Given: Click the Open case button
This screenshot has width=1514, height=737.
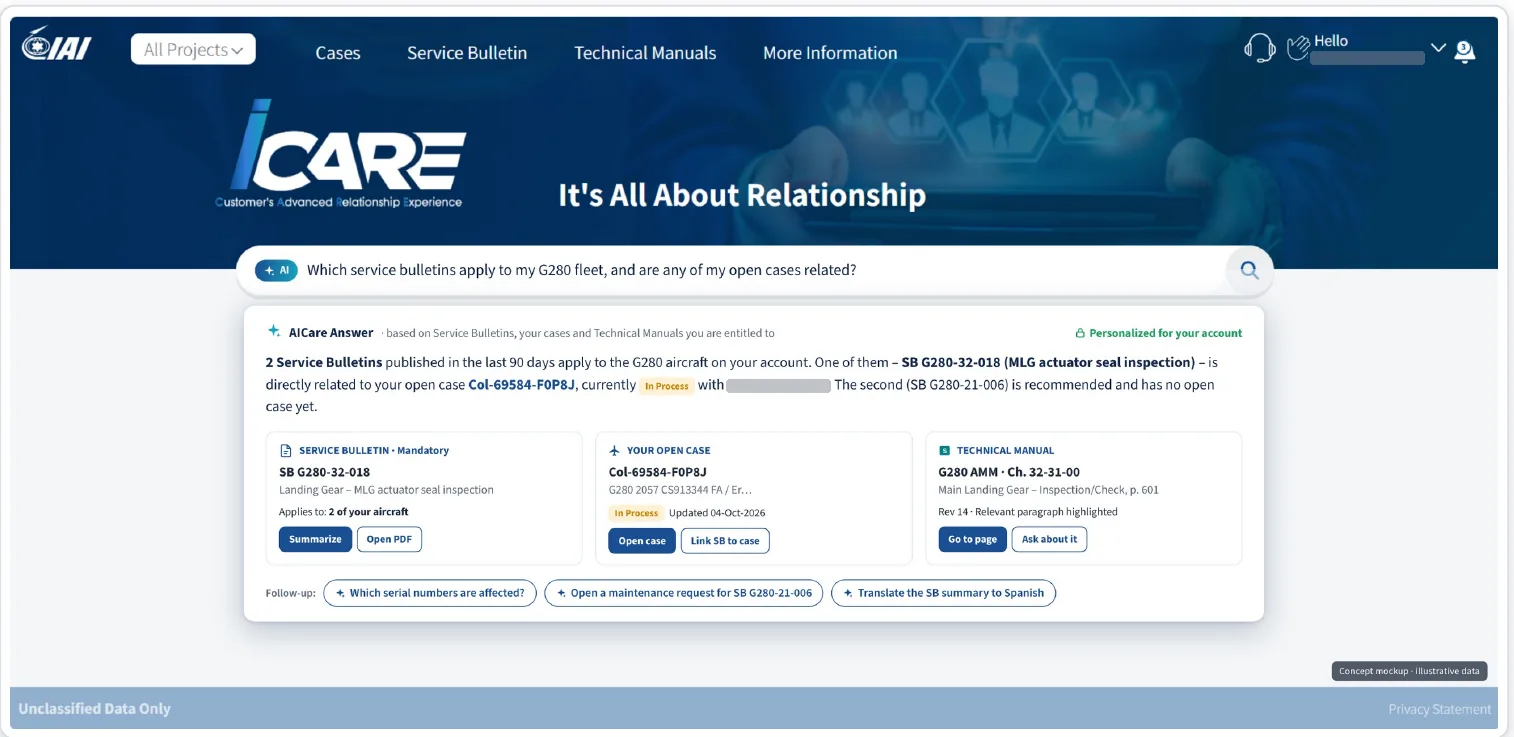Looking at the screenshot, I should (x=642, y=541).
